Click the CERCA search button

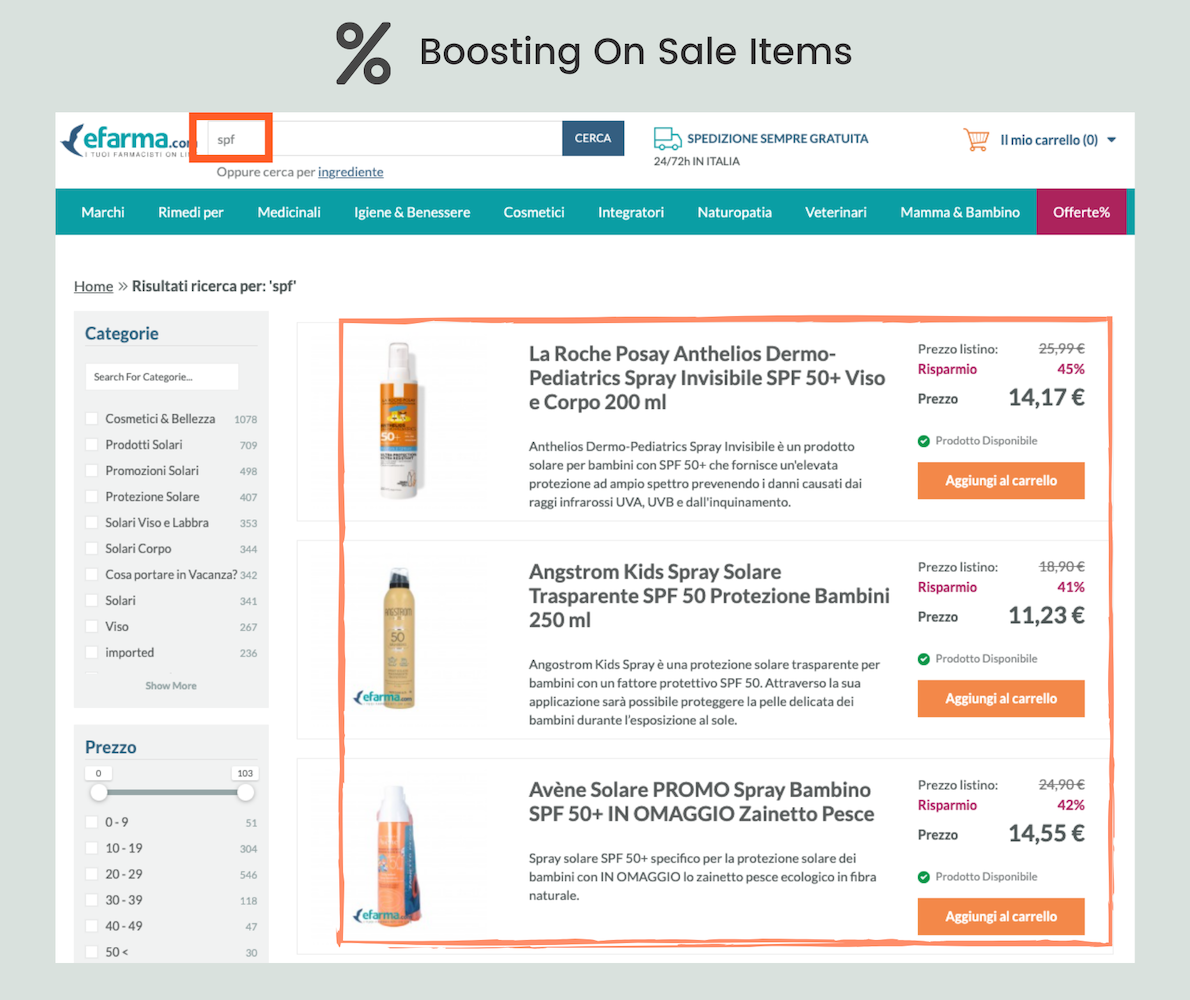click(x=593, y=138)
